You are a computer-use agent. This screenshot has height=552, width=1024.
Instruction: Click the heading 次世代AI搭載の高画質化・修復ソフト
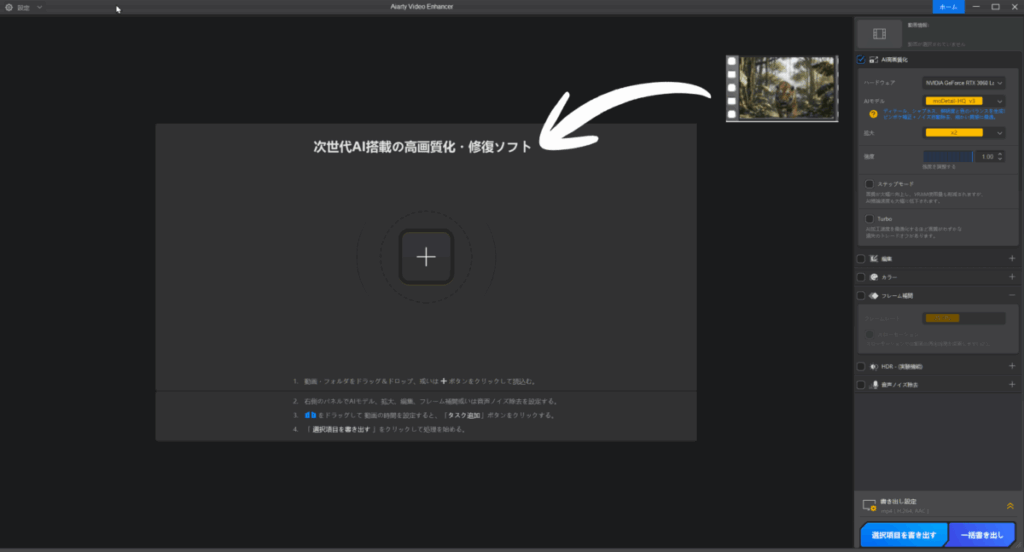(422, 146)
